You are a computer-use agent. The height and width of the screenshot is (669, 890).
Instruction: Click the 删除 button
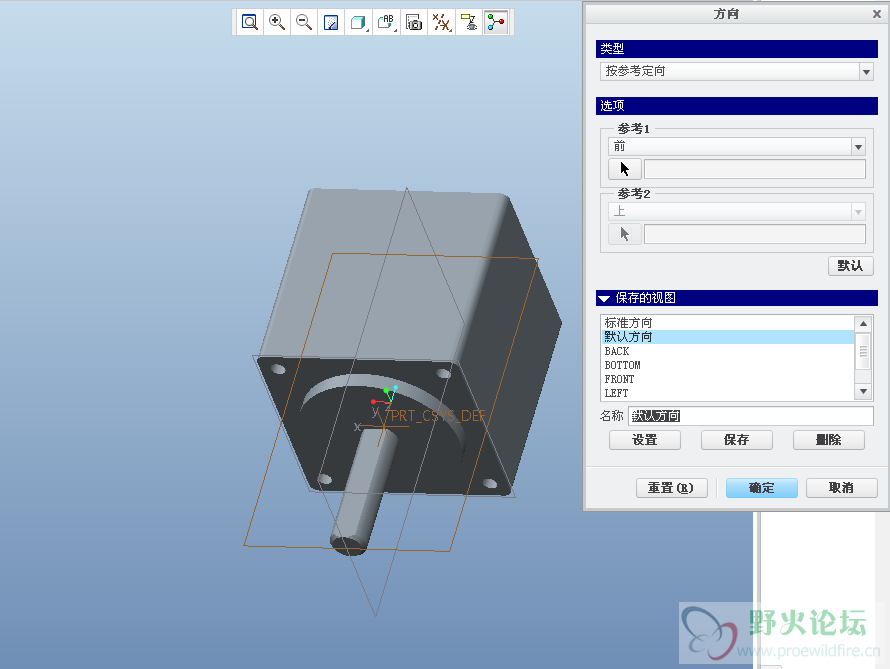click(829, 440)
